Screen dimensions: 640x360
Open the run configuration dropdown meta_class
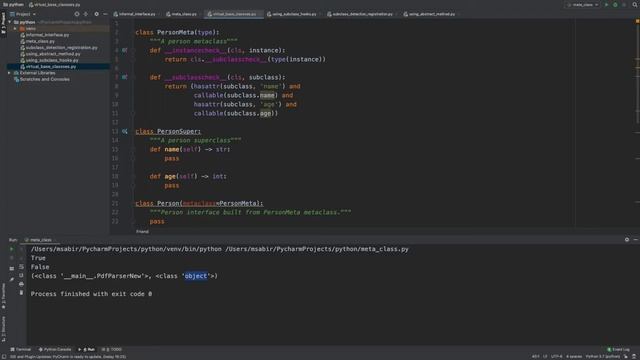click(x=582, y=4)
